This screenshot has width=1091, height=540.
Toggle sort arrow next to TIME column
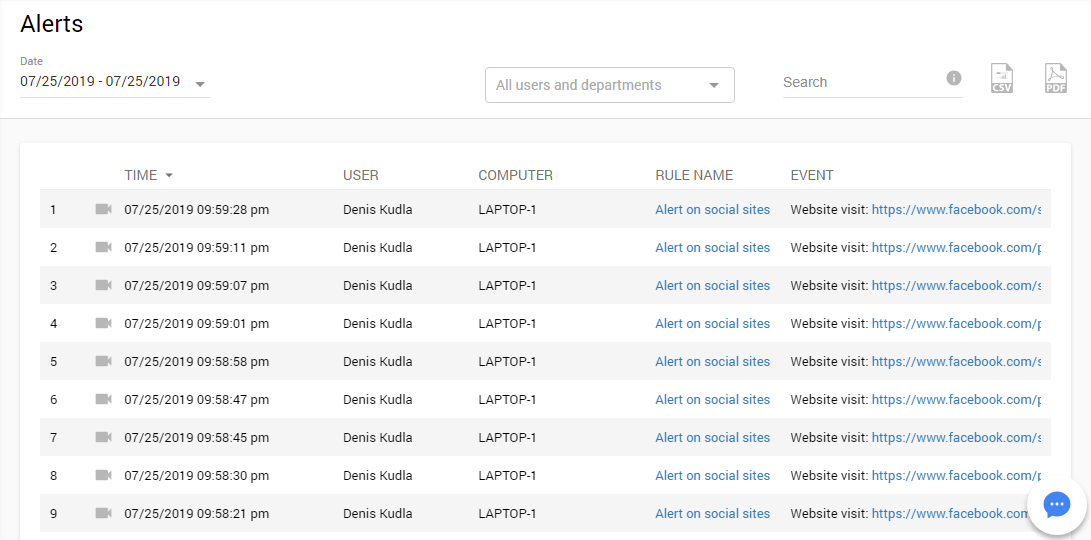coord(169,175)
